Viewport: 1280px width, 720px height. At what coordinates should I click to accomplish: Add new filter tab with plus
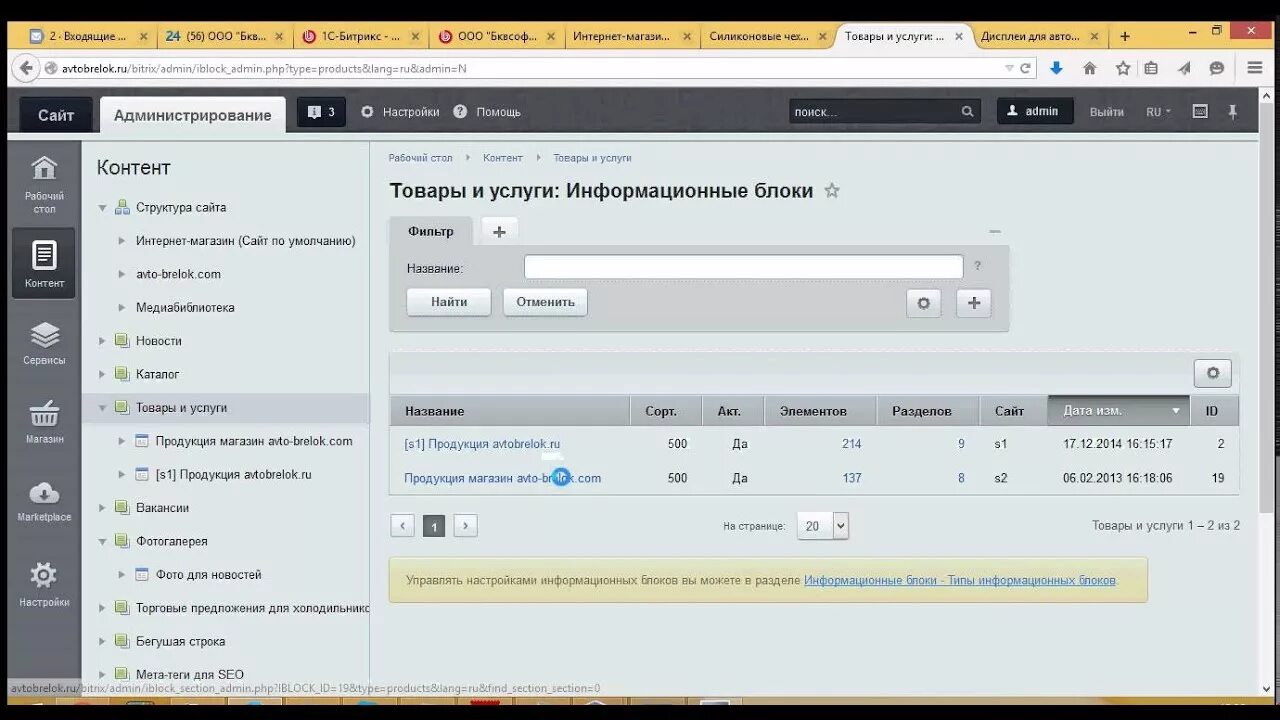pyautogui.click(x=499, y=231)
